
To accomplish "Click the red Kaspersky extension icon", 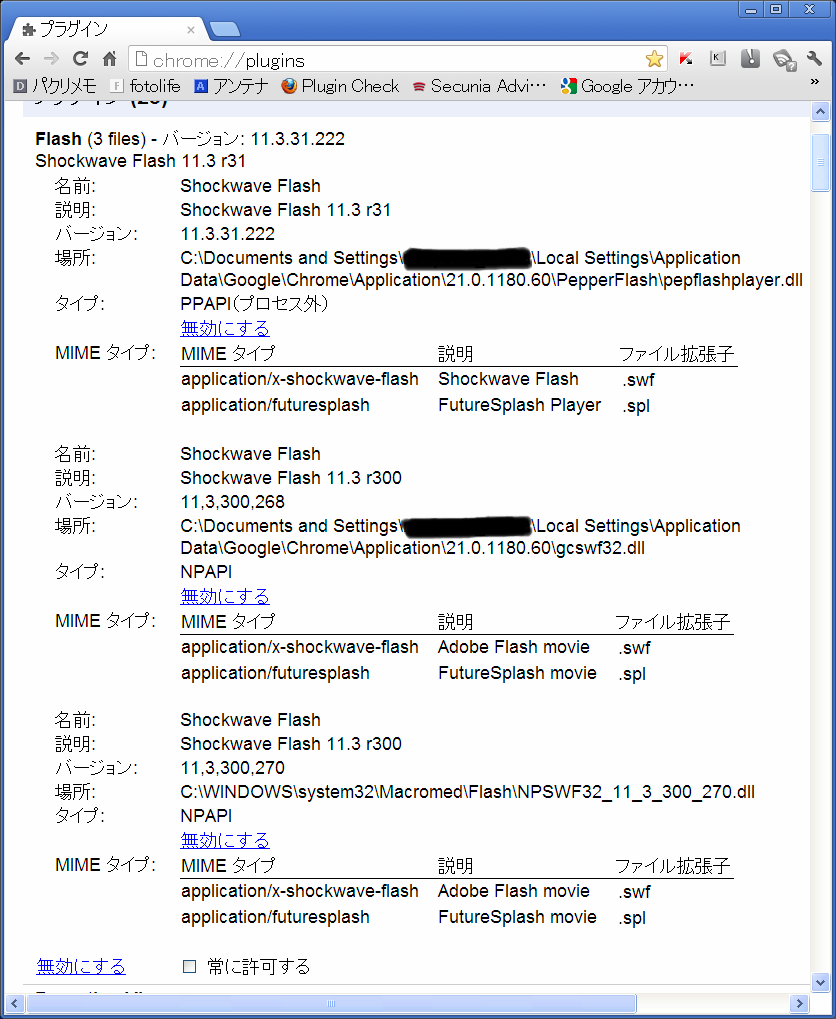I will coord(685,59).
